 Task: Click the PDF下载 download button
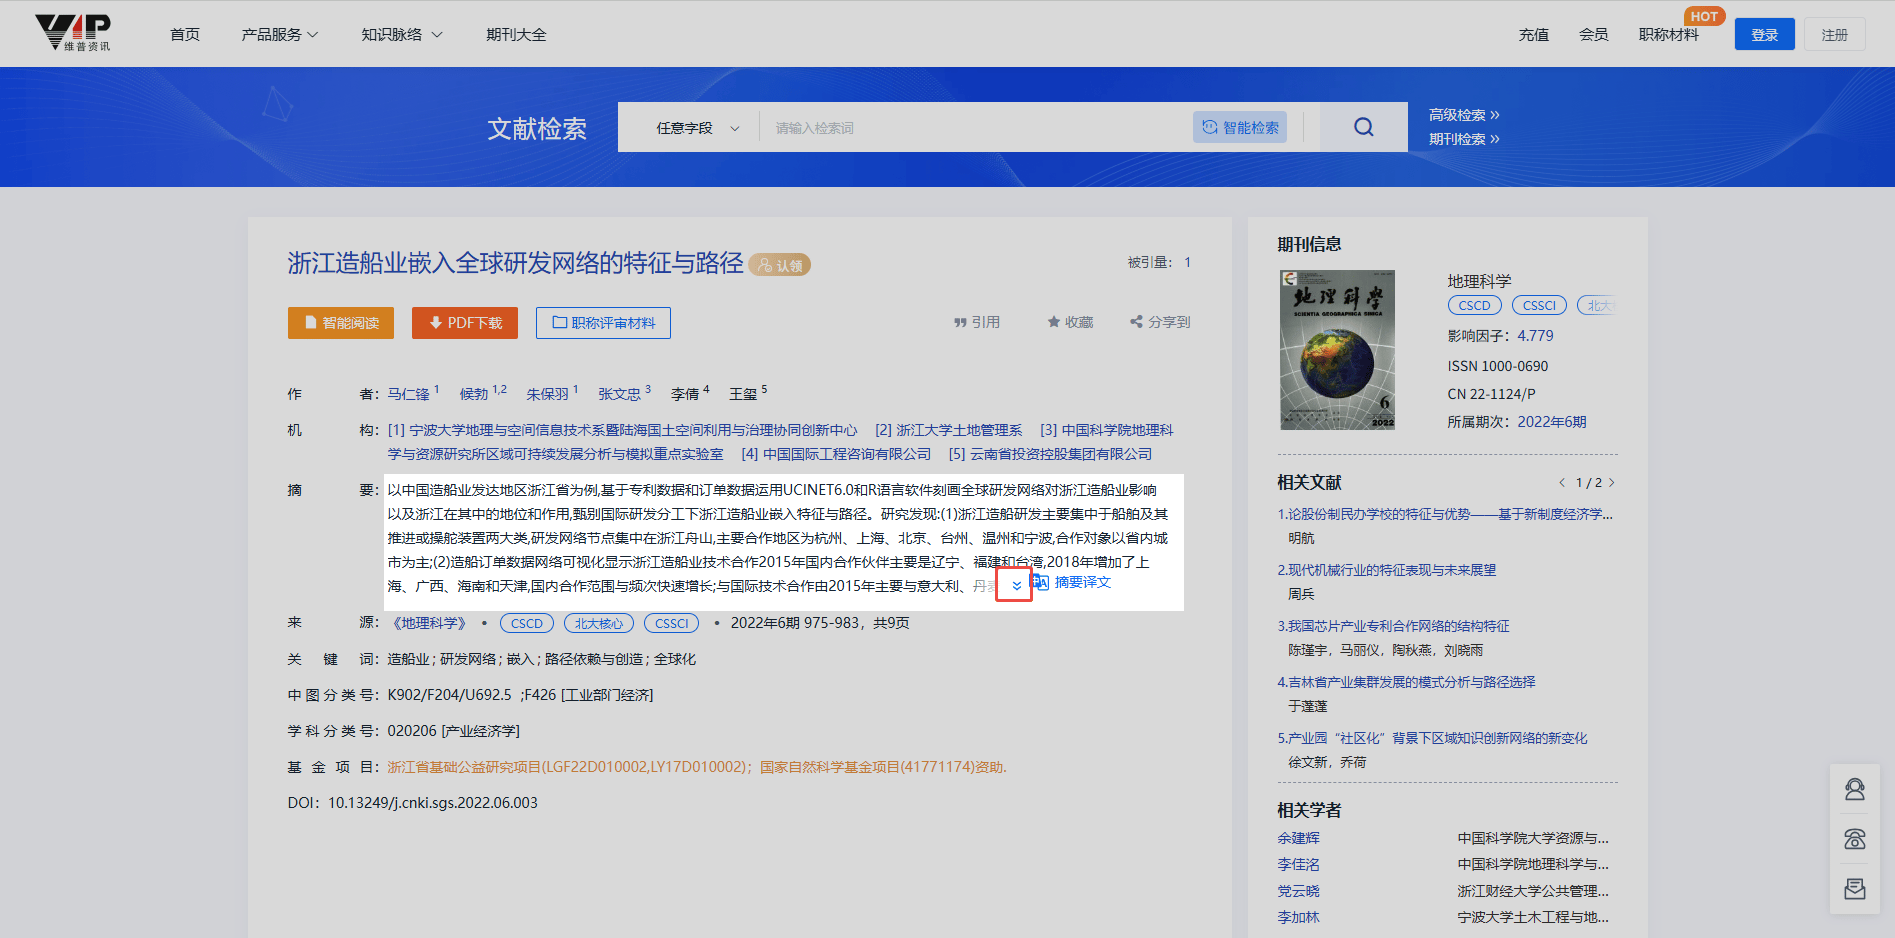465,323
